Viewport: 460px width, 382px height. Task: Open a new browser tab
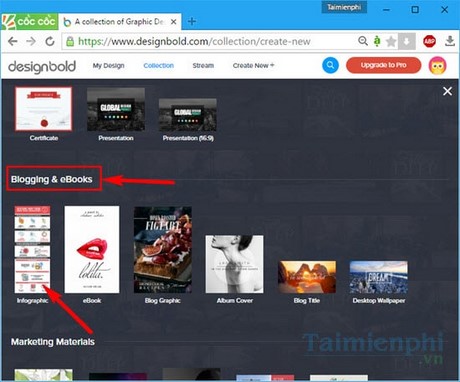pyautogui.click(x=192, y=22)
